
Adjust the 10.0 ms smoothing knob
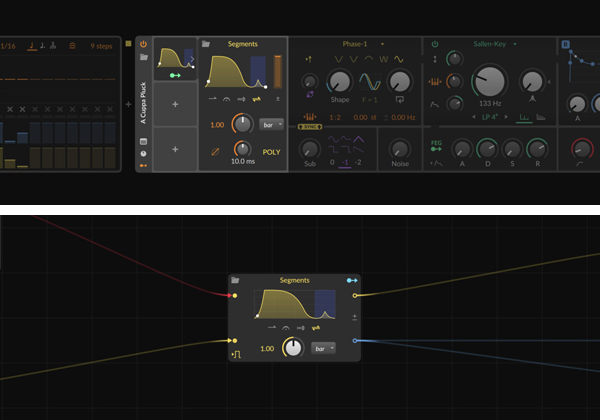coord(243,149)
